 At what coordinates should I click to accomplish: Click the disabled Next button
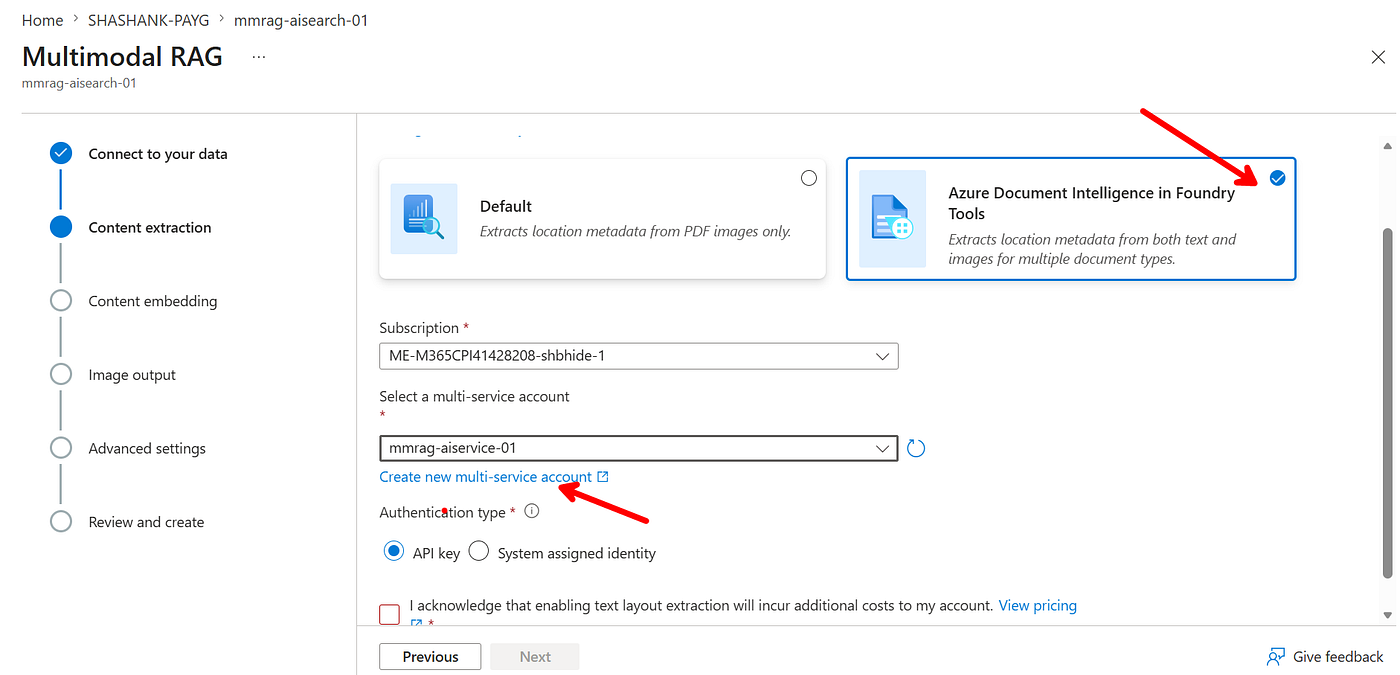(x=535, y=657)
